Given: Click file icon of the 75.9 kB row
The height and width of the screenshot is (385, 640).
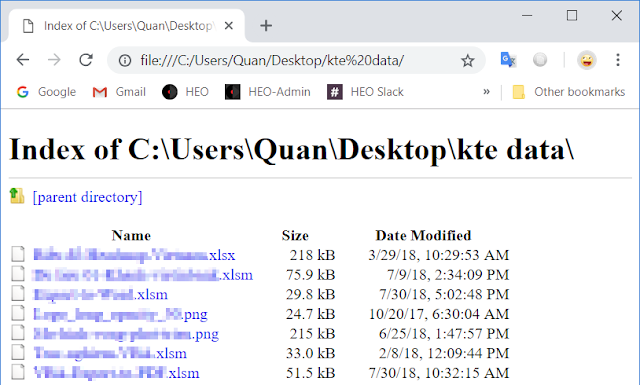Looking at the screenshot, I should (18, 273).
